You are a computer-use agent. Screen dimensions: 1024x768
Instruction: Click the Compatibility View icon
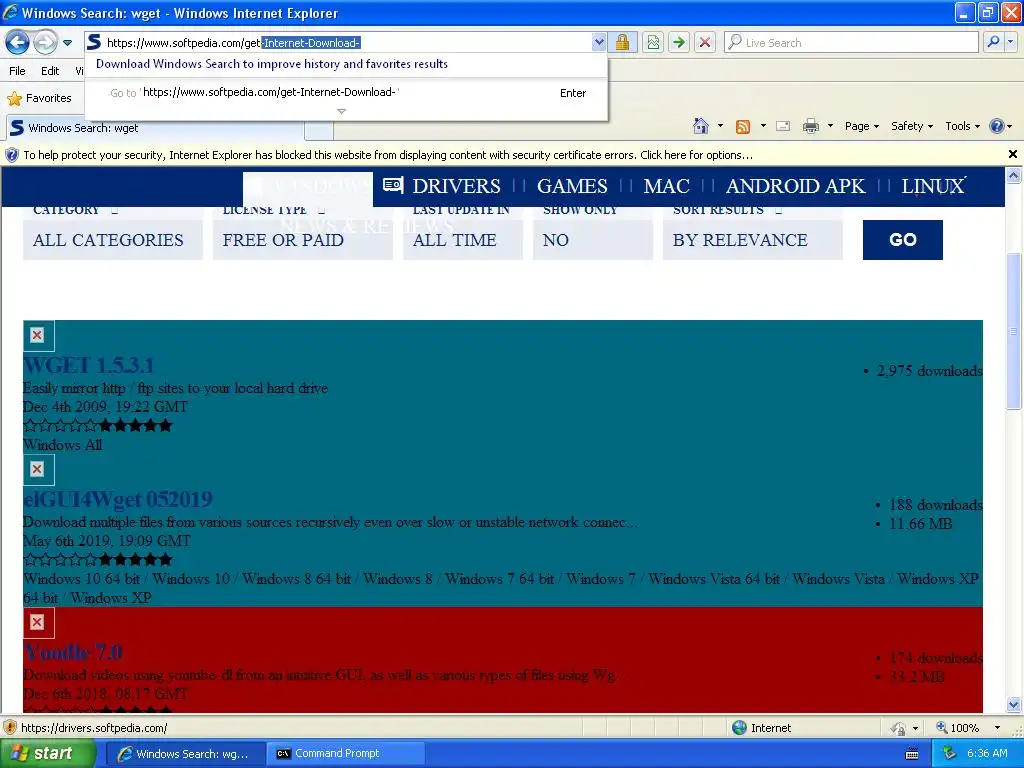(653, 42)
